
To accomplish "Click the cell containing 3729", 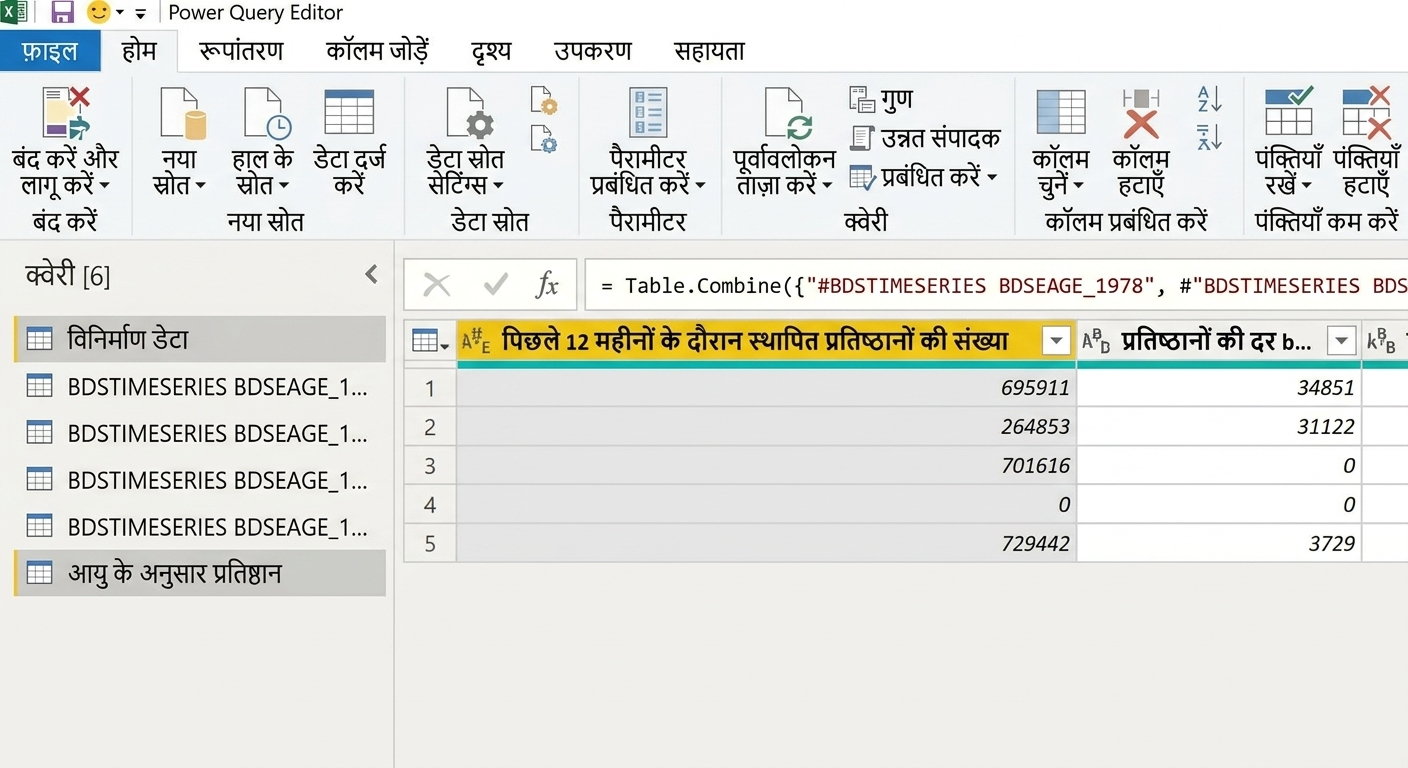I will click(1219, 543).
